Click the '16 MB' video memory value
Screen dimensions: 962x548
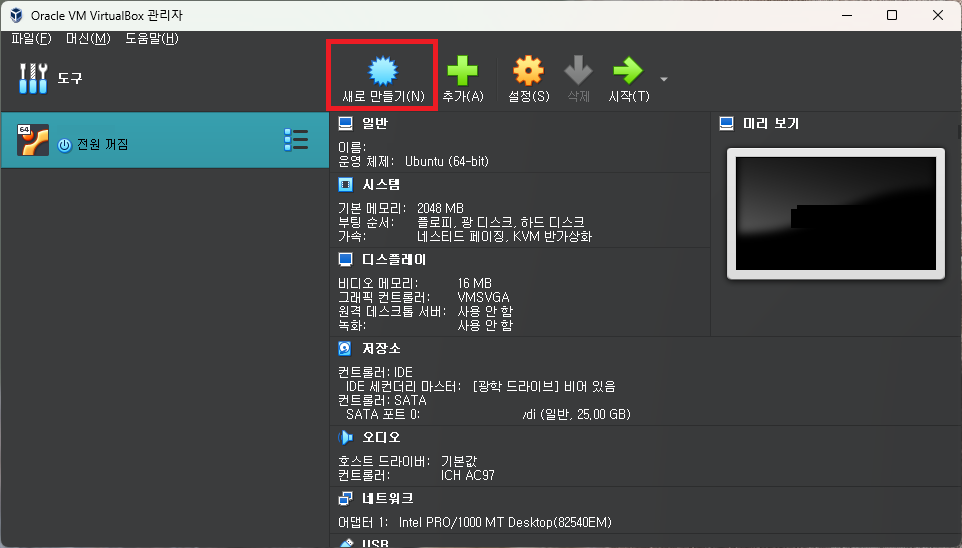[474, 284]
